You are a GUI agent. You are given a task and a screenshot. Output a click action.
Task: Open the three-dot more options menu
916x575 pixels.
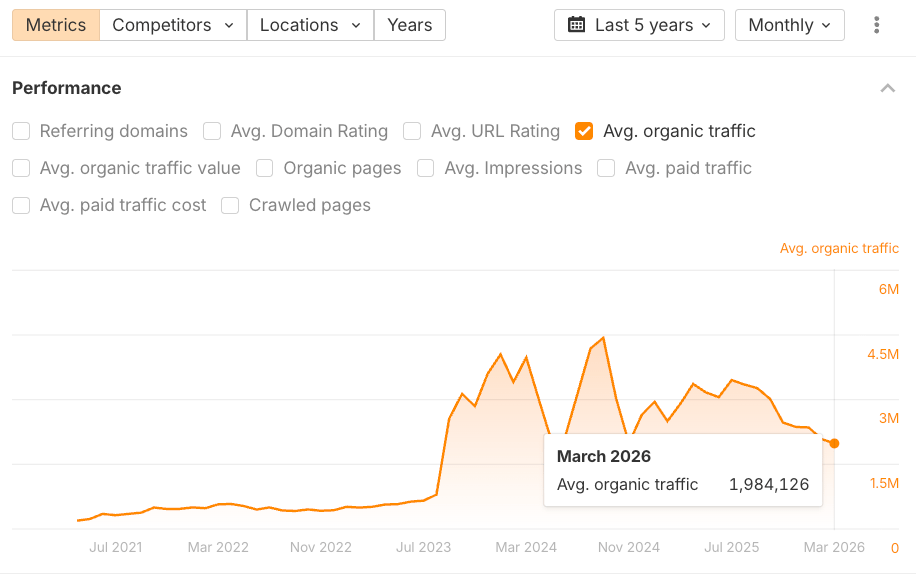[877, 25]
